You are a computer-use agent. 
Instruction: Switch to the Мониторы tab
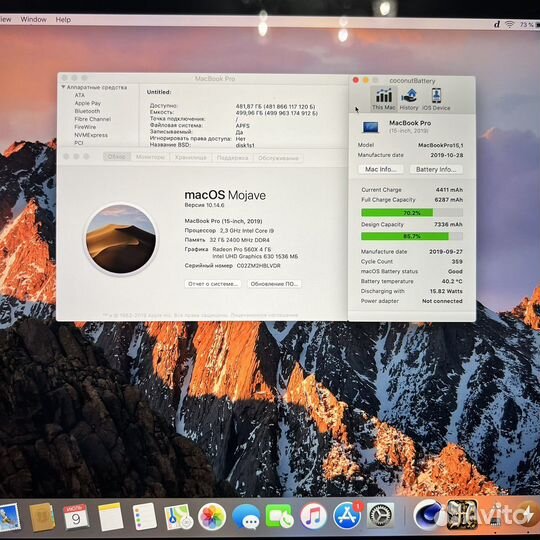pyautogui.click(x=150, y=157)
